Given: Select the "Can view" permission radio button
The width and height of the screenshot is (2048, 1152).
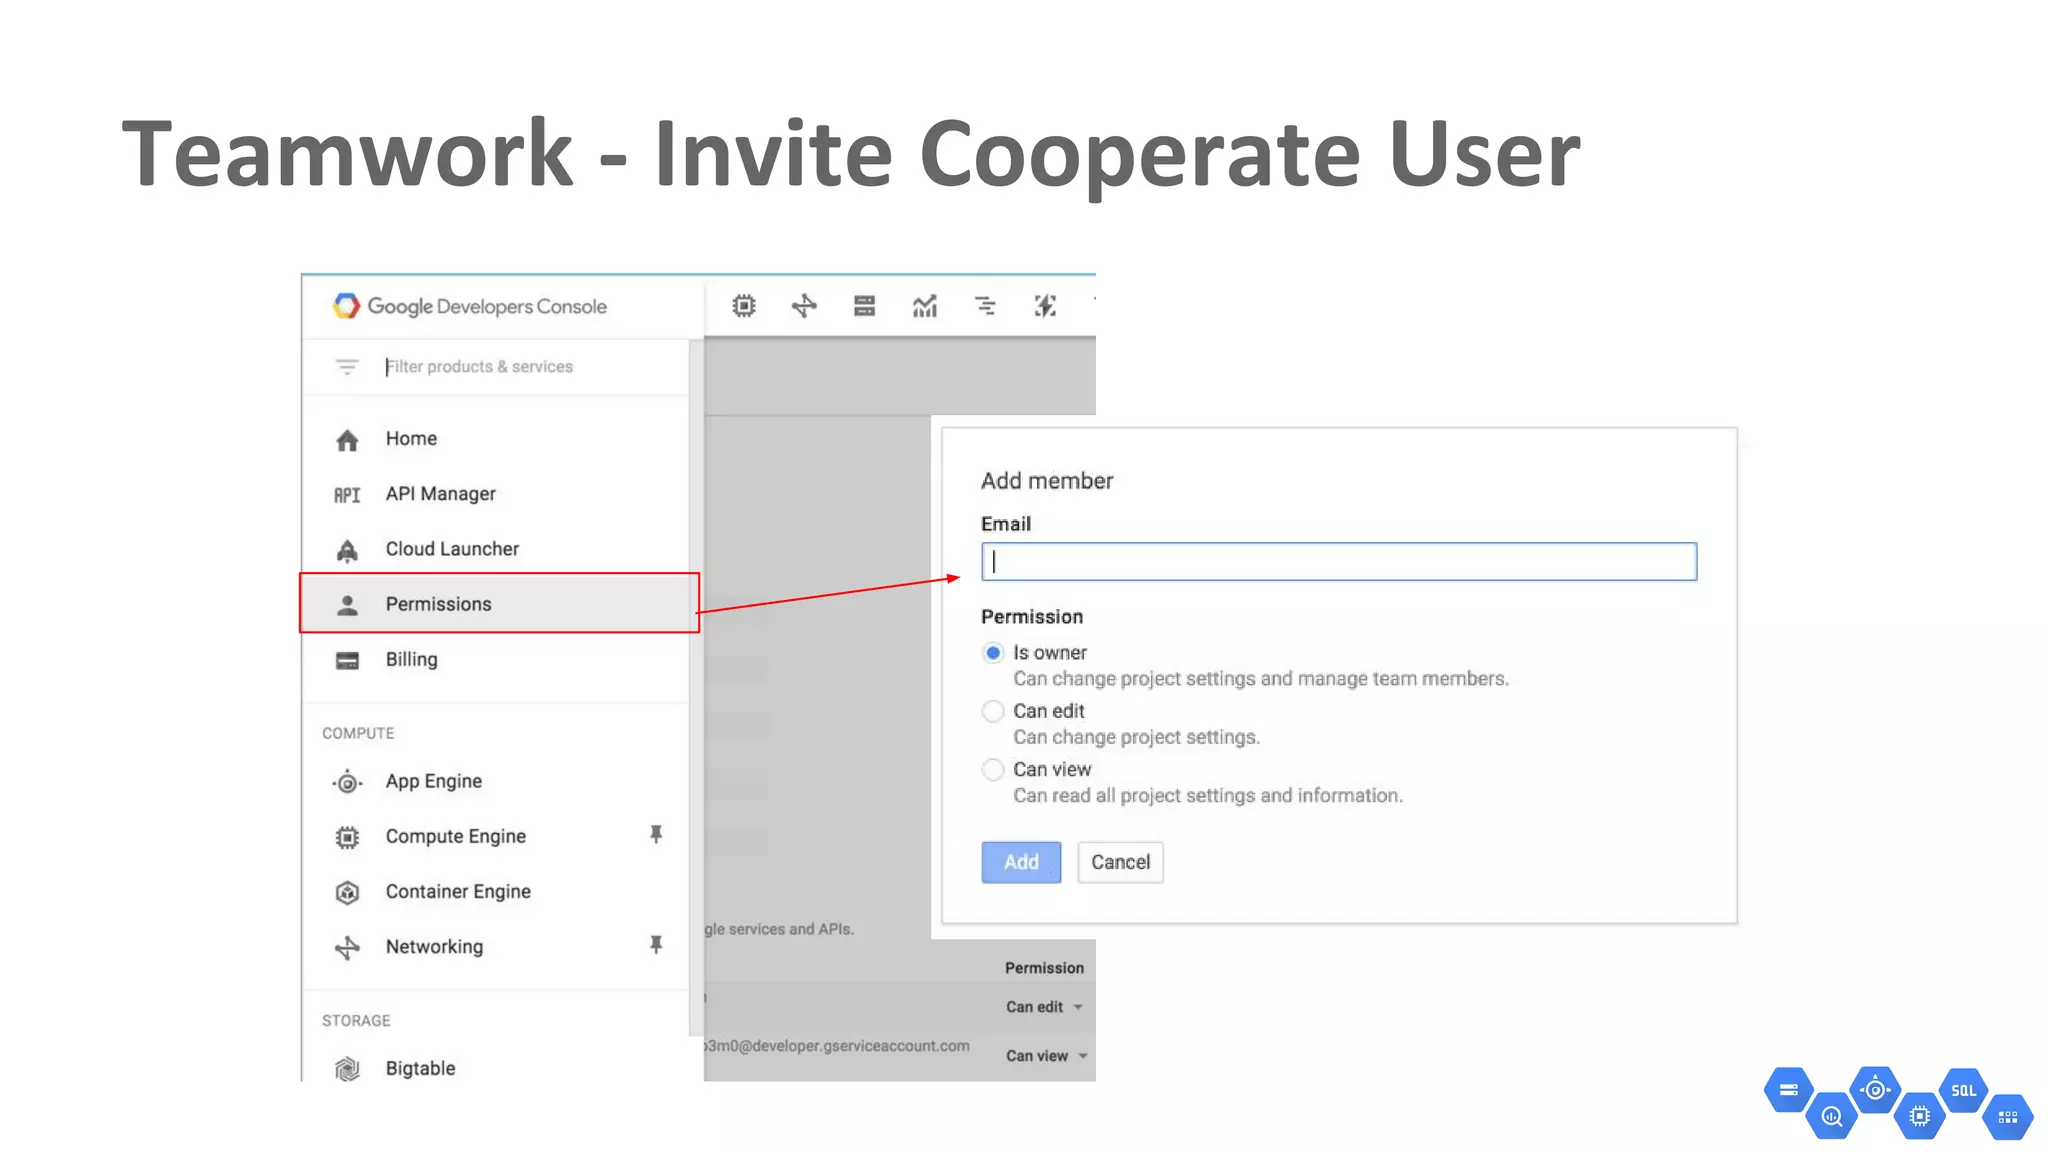Looking at the screenshot, I should pyautogui.click(x=992, y=769).
